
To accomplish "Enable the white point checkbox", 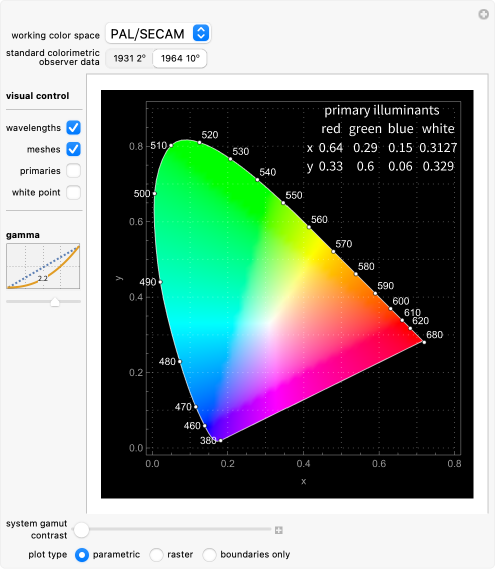I will [x=73, y=192].
